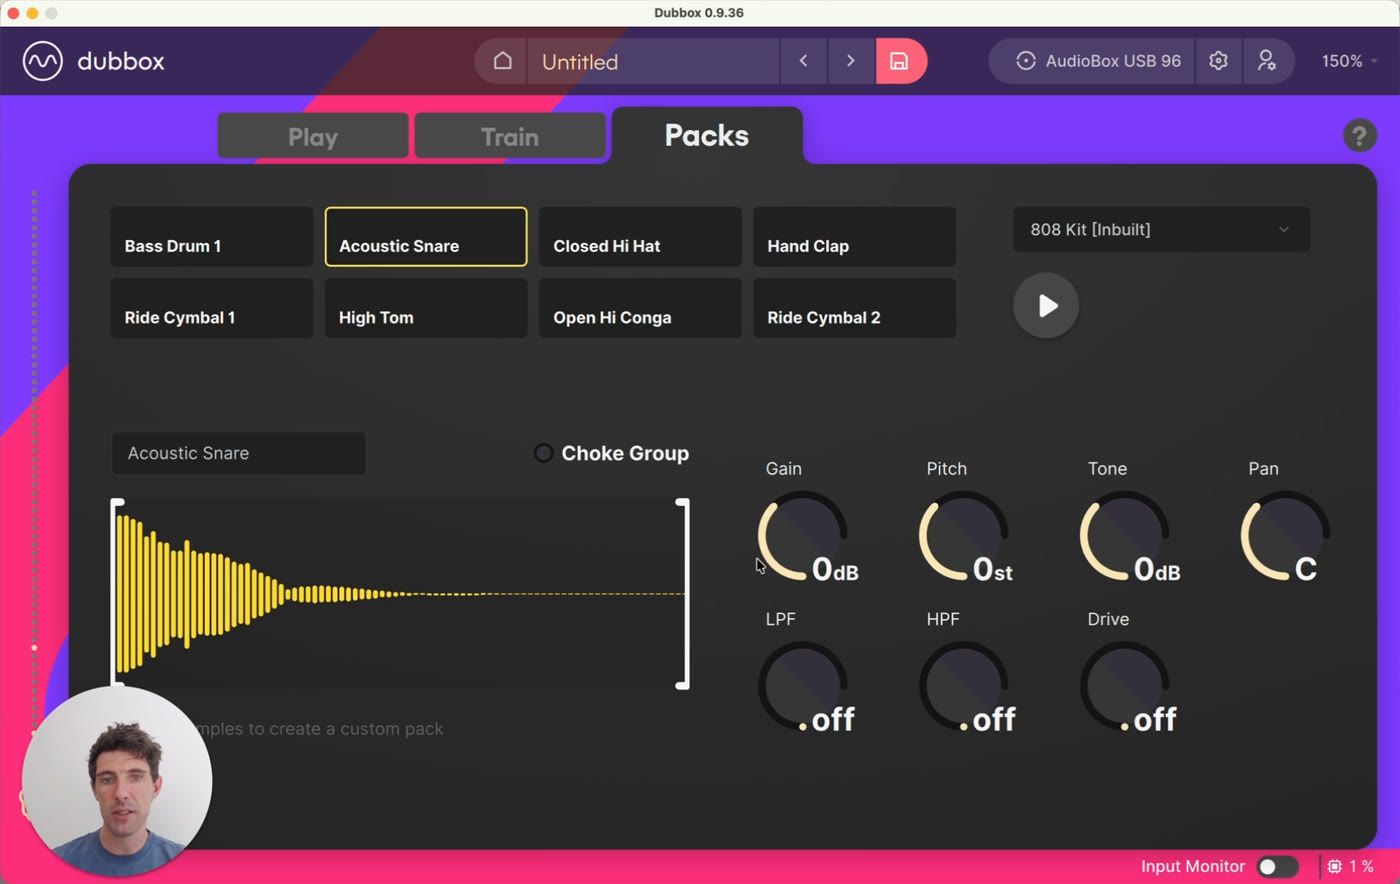Click the Acoustic Snare name field
This screenshot has height=884, width=1400.
coord(238,453)
